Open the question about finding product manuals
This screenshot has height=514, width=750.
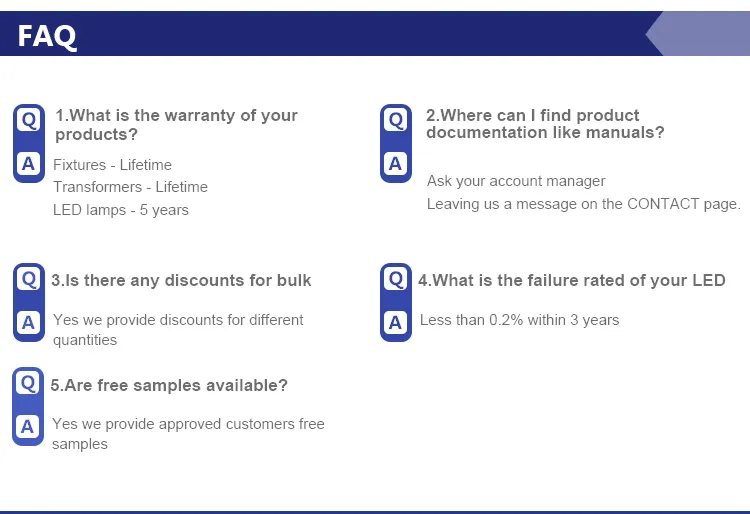pos(545,124)
